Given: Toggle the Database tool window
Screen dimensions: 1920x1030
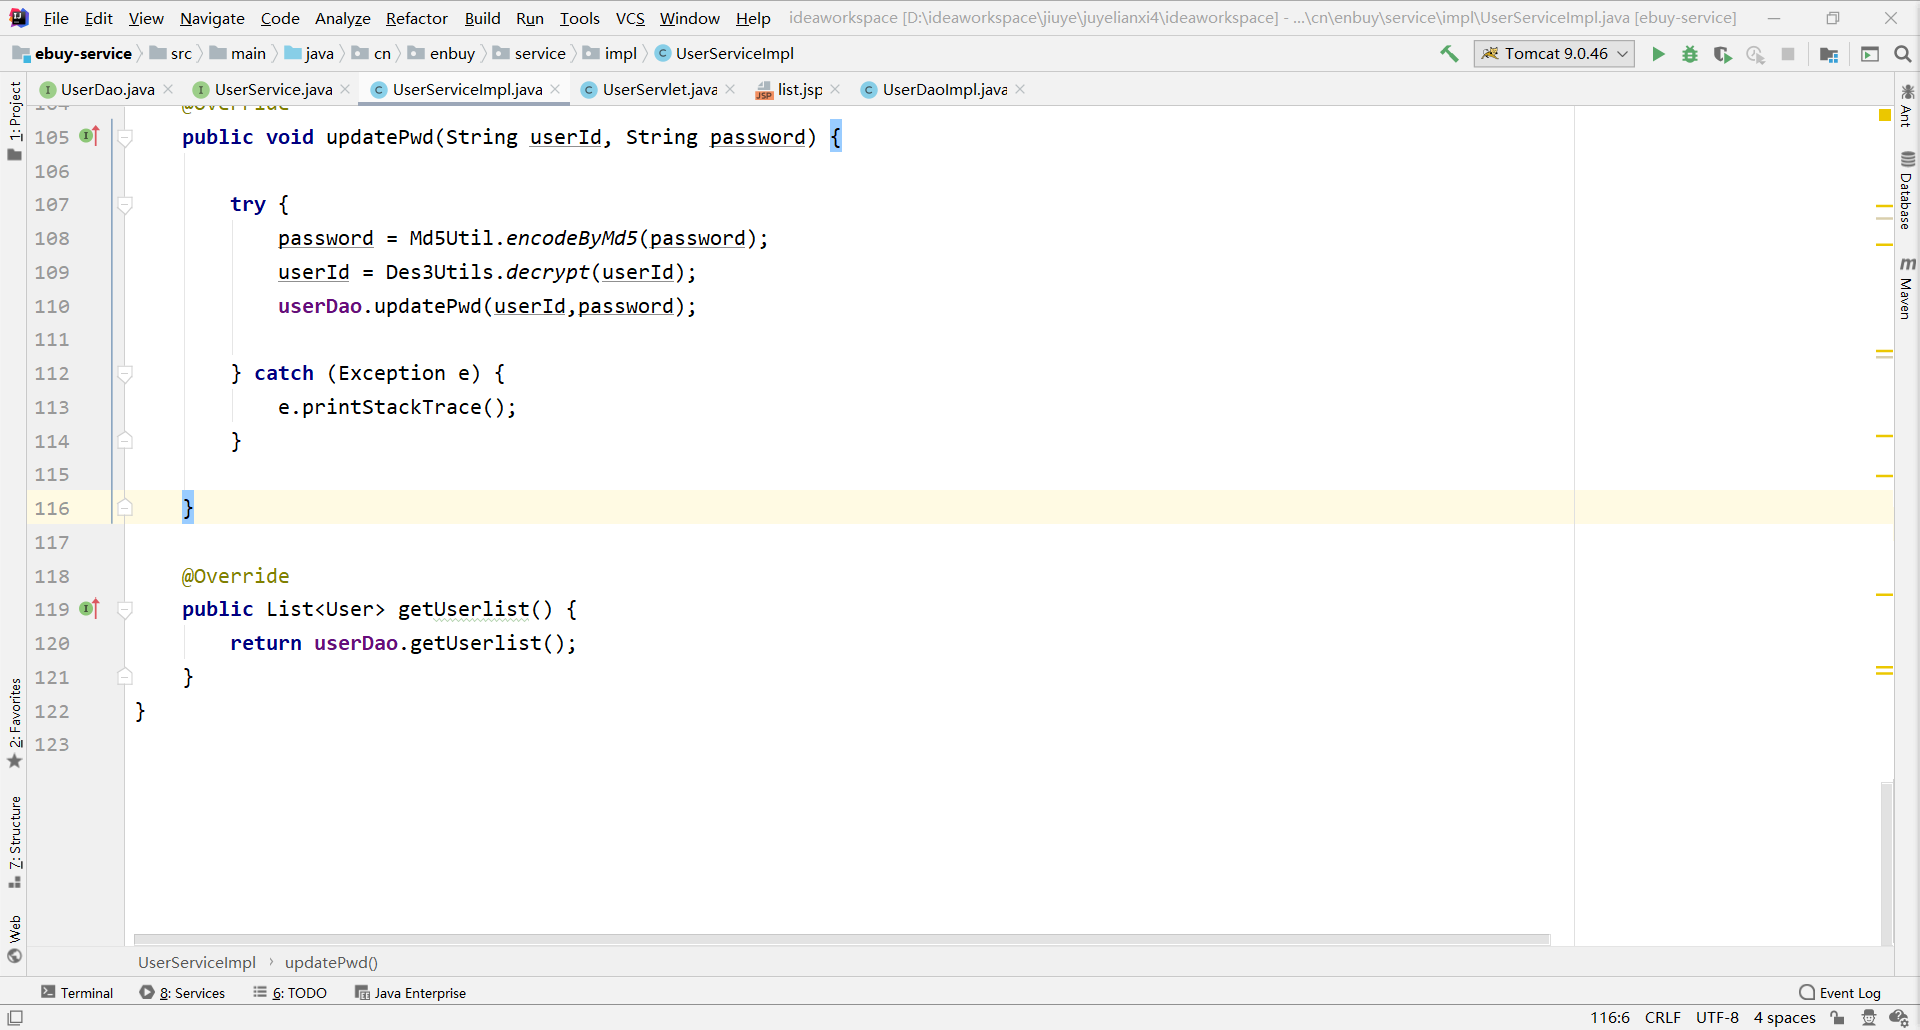Looking at the screenshot, I should (x=1907, y=190).
